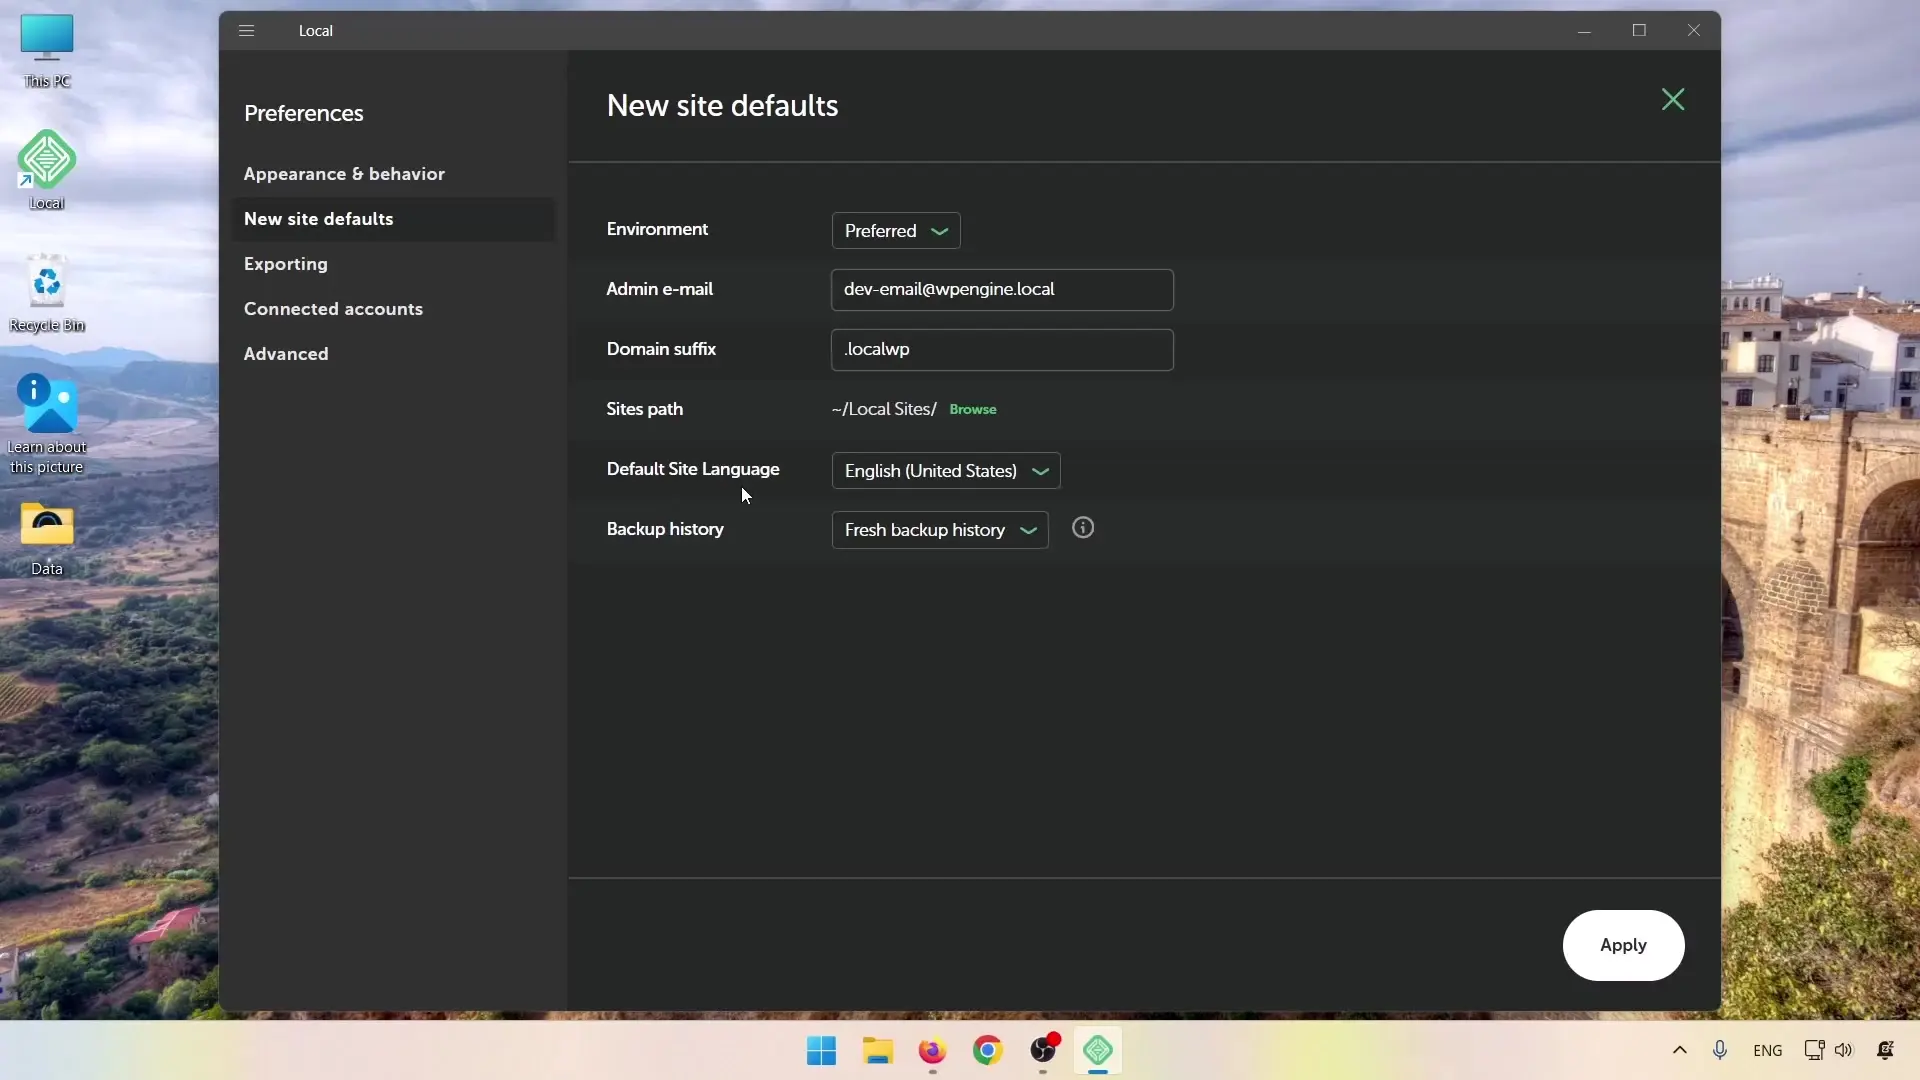1920x1080 pixels.
Task: Click the New site defaults heading
Action: [x=722, y=106]
